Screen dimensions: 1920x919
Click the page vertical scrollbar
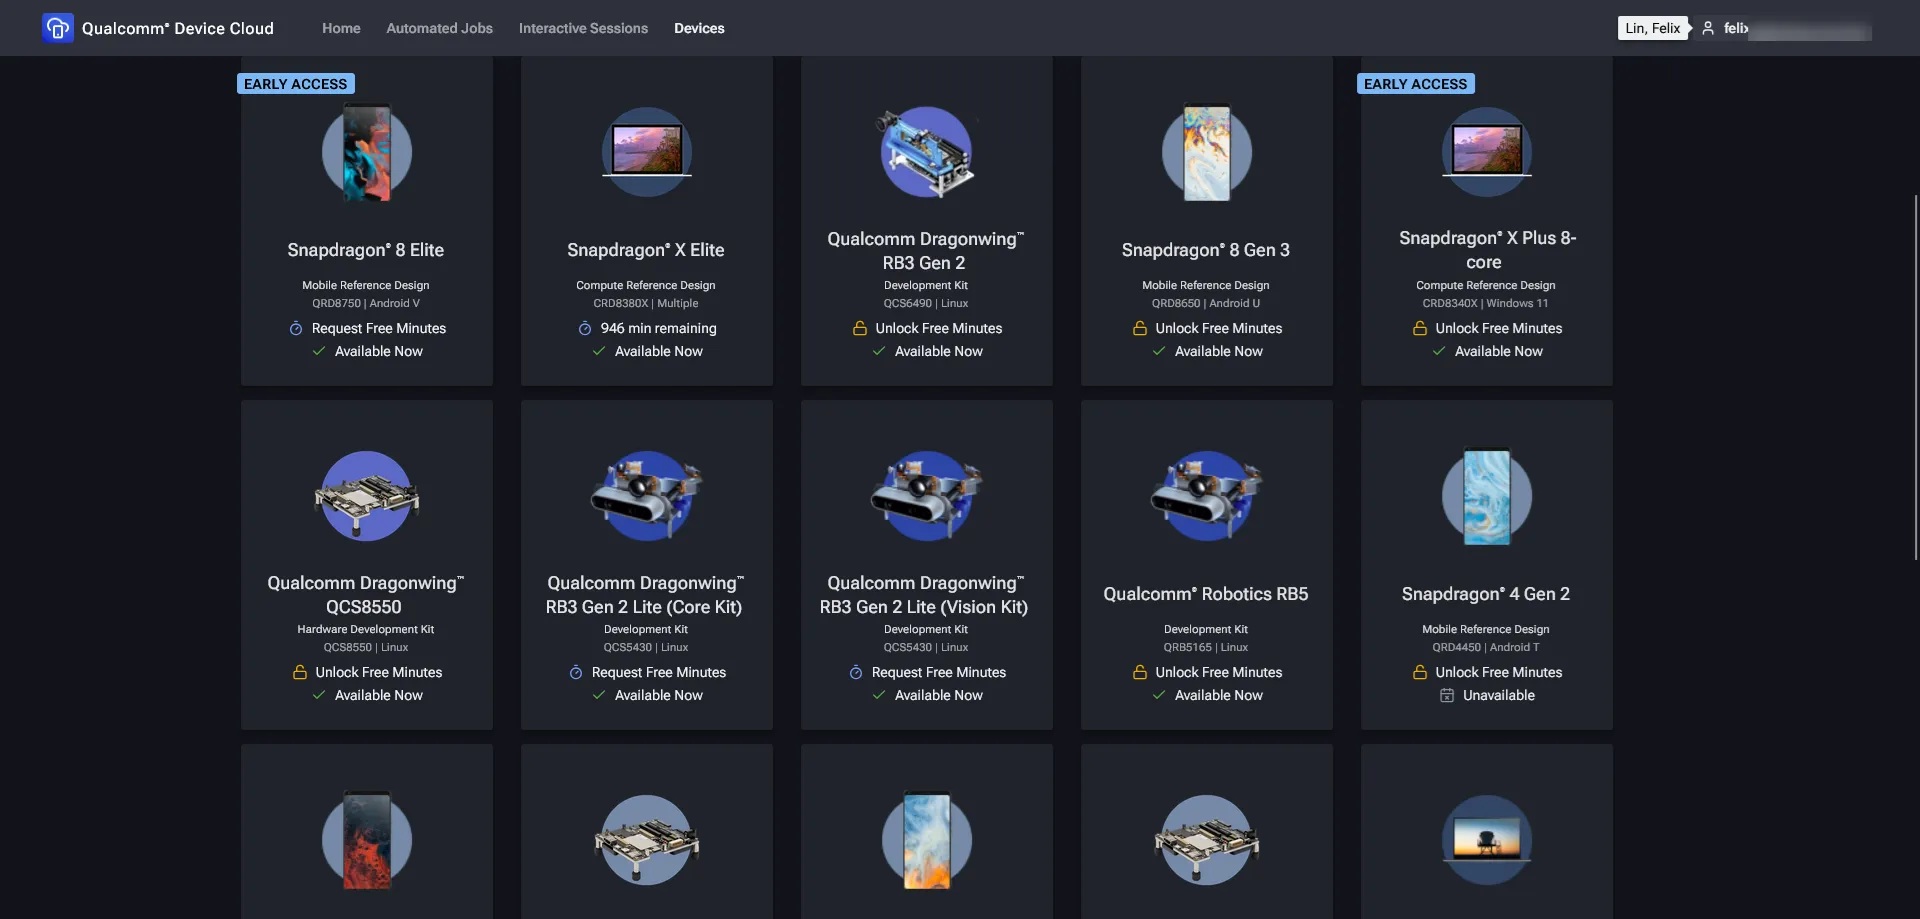[1915, 378]
